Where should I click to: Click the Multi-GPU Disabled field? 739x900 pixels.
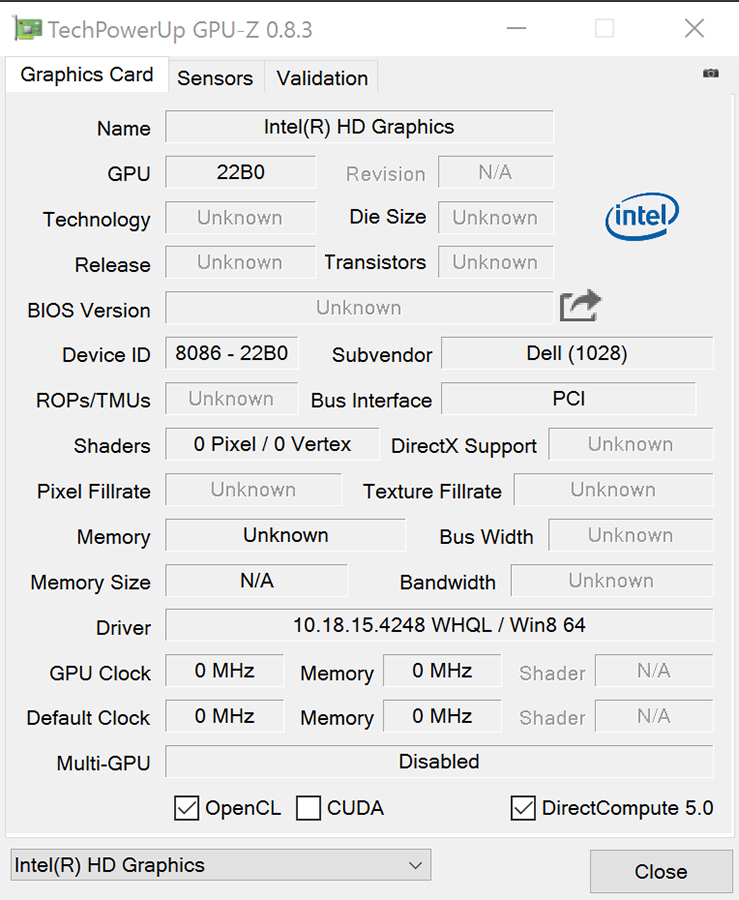[439, 761]
